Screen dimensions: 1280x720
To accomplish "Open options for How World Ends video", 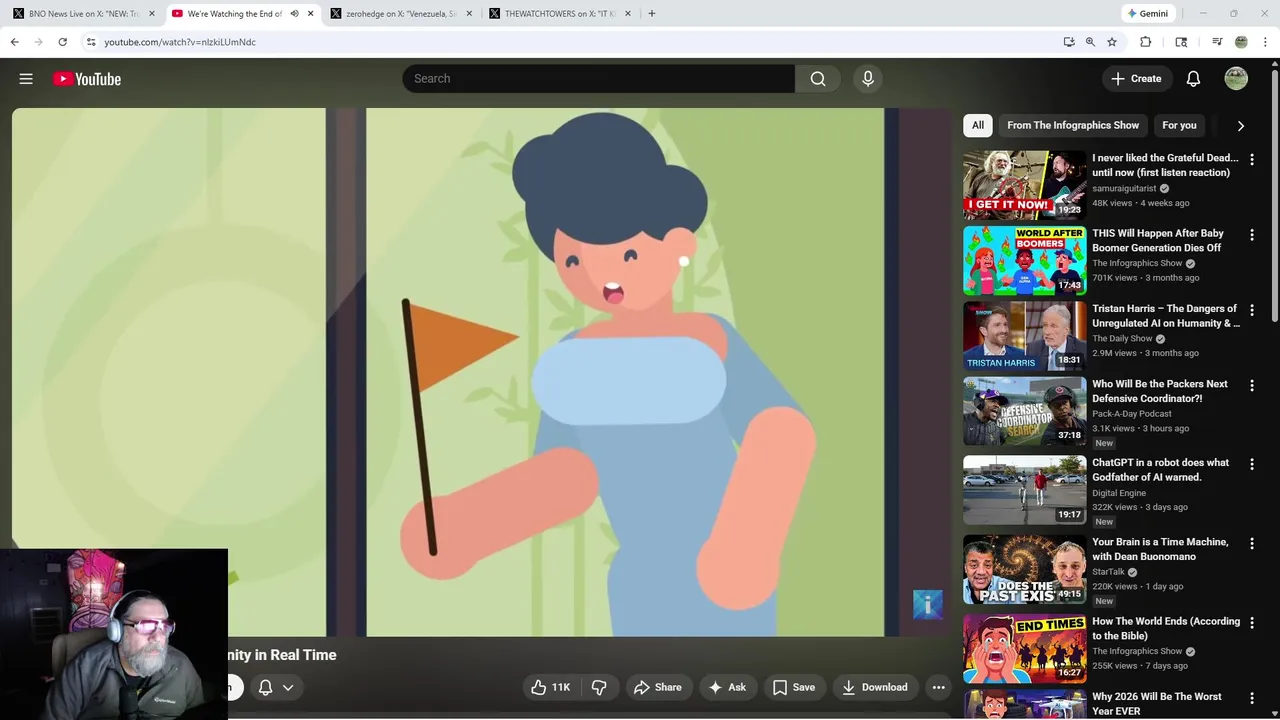I will point(1251,622).
